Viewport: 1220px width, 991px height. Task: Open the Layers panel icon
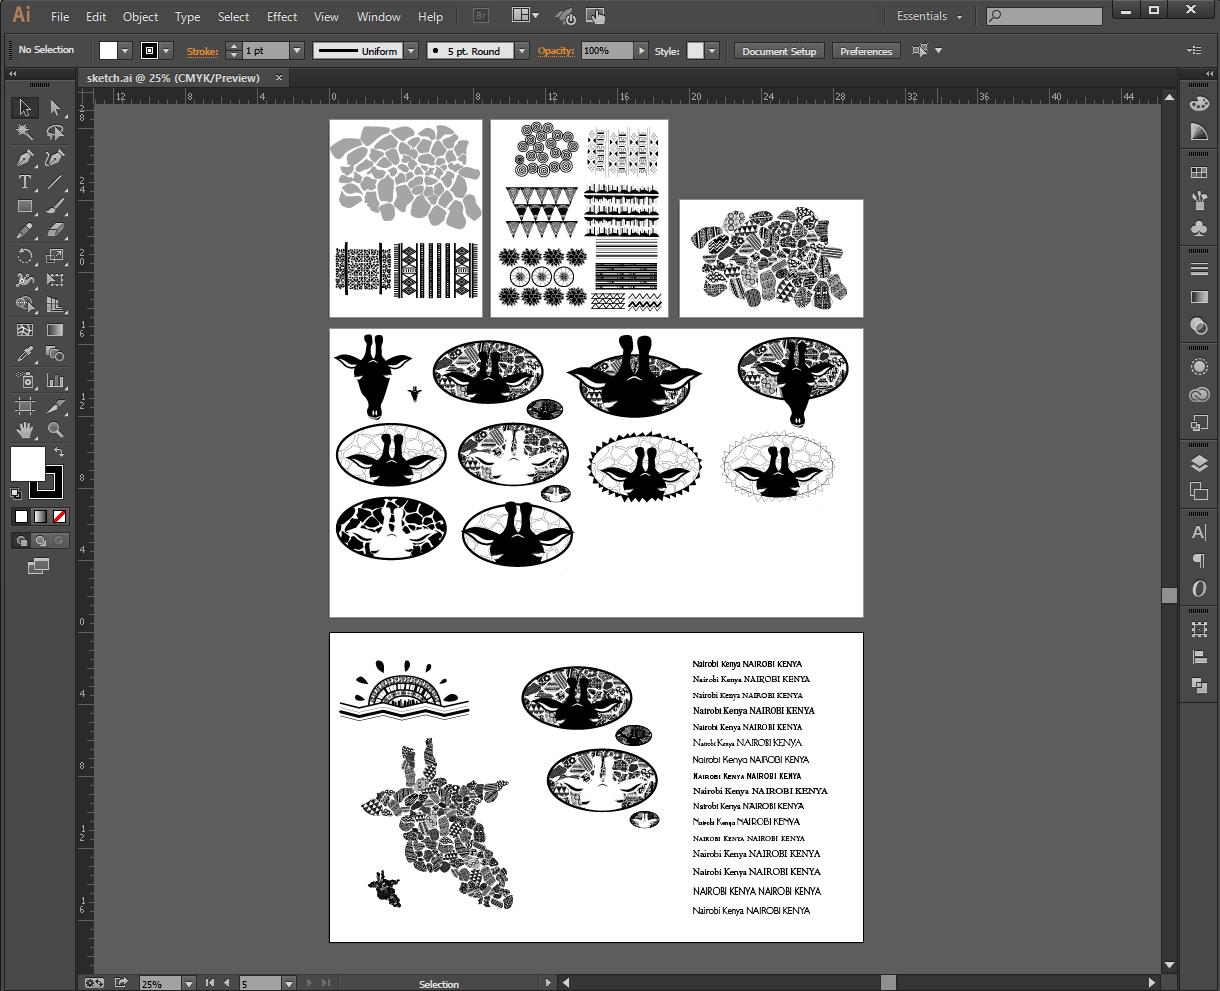1199,463
